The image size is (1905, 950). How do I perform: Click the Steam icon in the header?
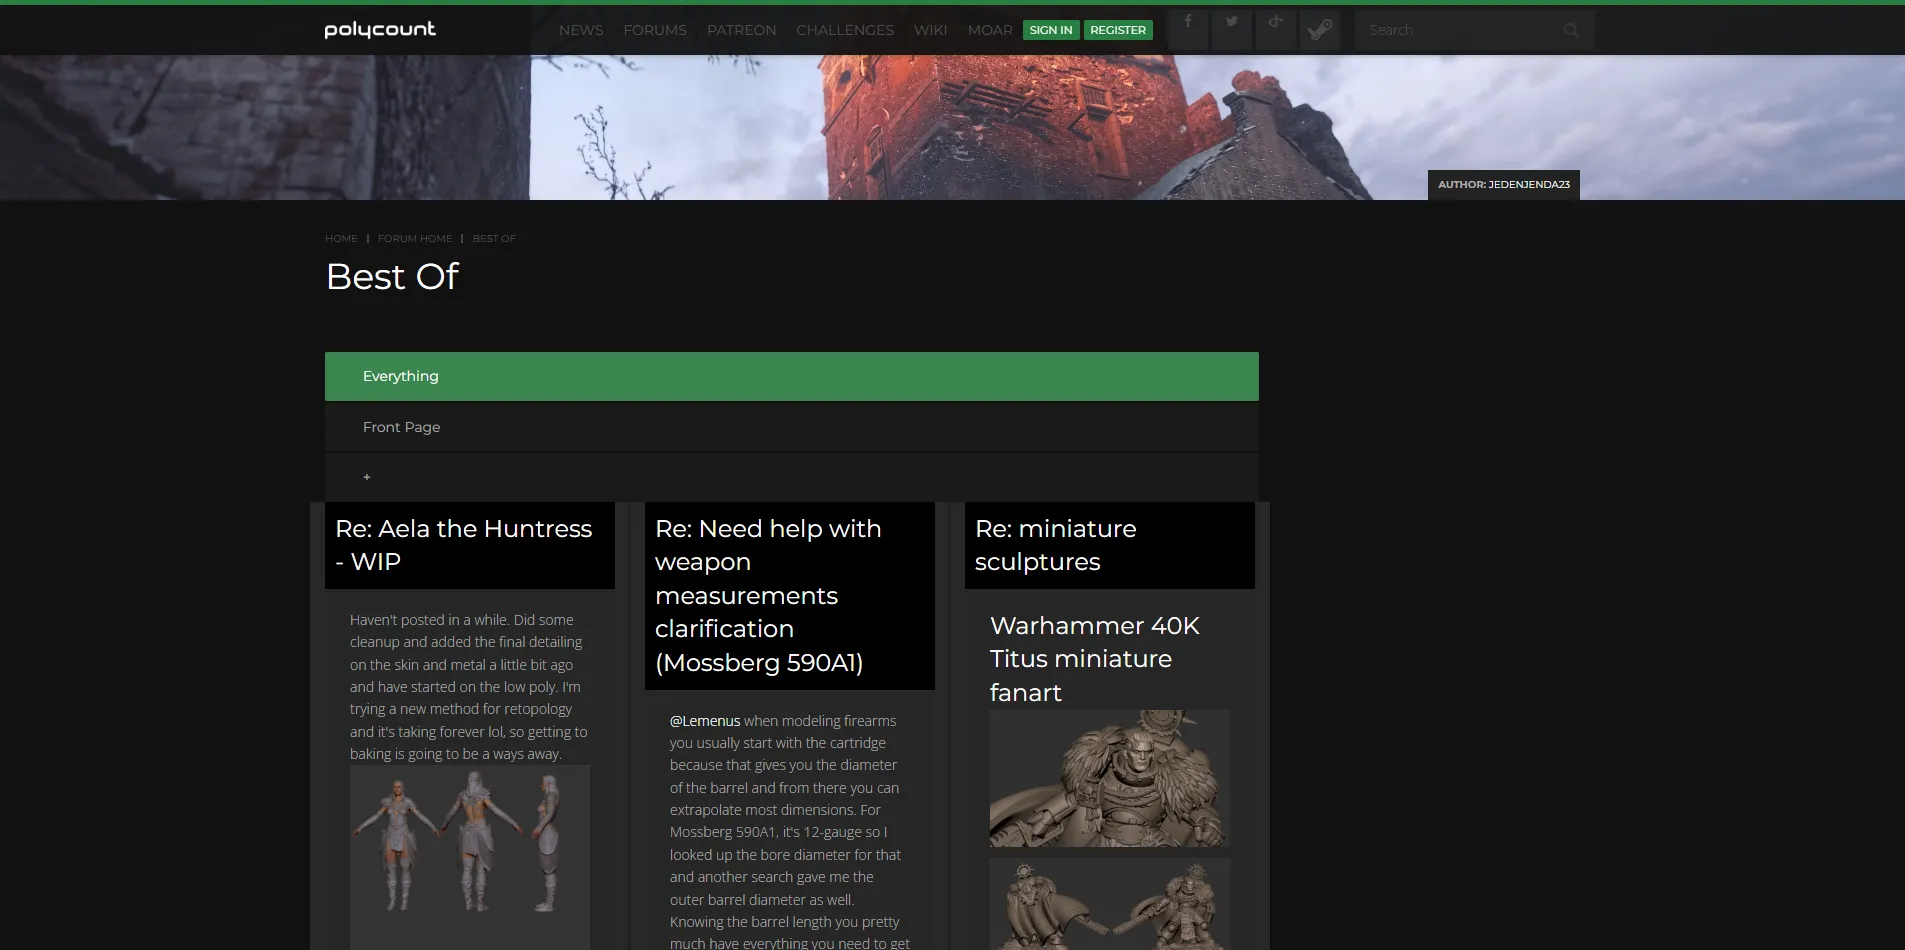click(1319, 27)
